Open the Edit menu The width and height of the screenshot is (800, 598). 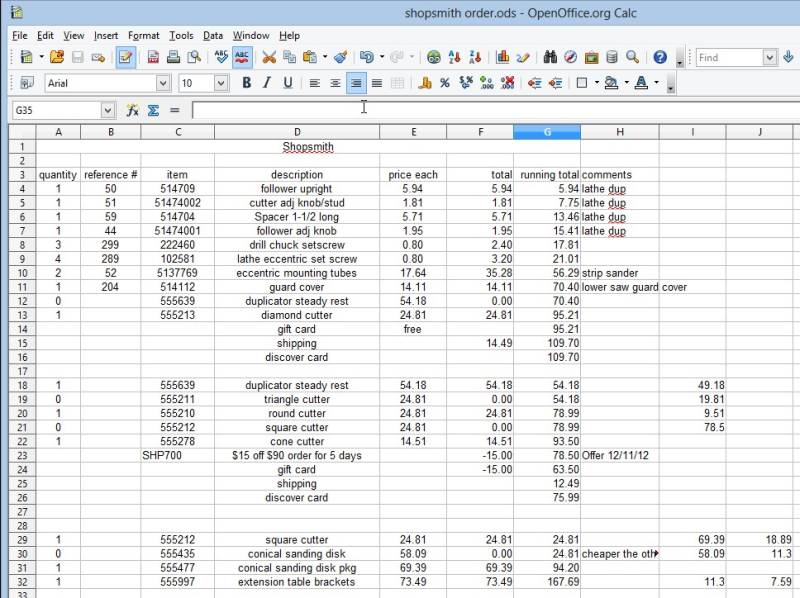pyautogui.click(x=45, y=36)
